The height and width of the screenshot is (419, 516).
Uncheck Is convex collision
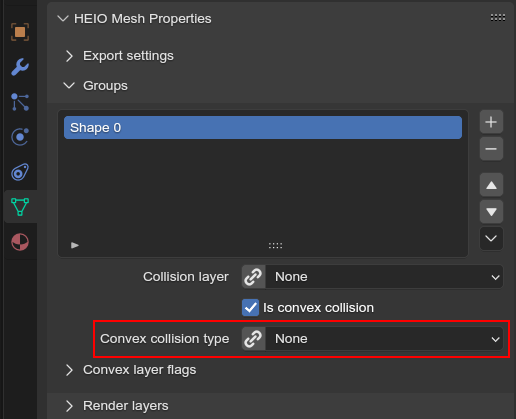tap(250, 308)
